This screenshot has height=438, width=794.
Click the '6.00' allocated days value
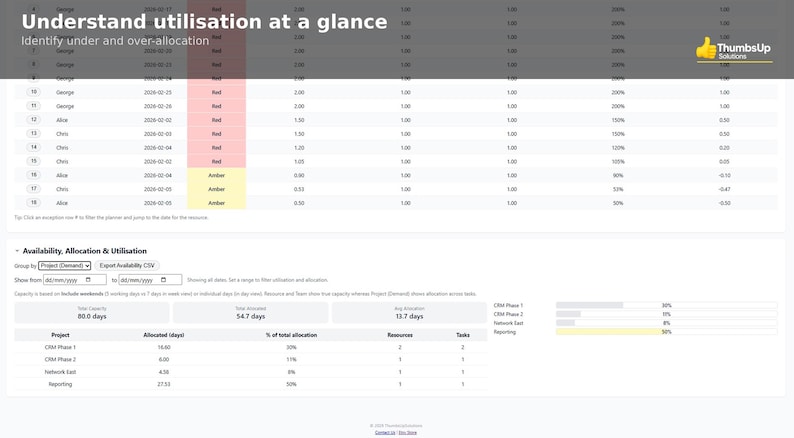pos(164,360)
